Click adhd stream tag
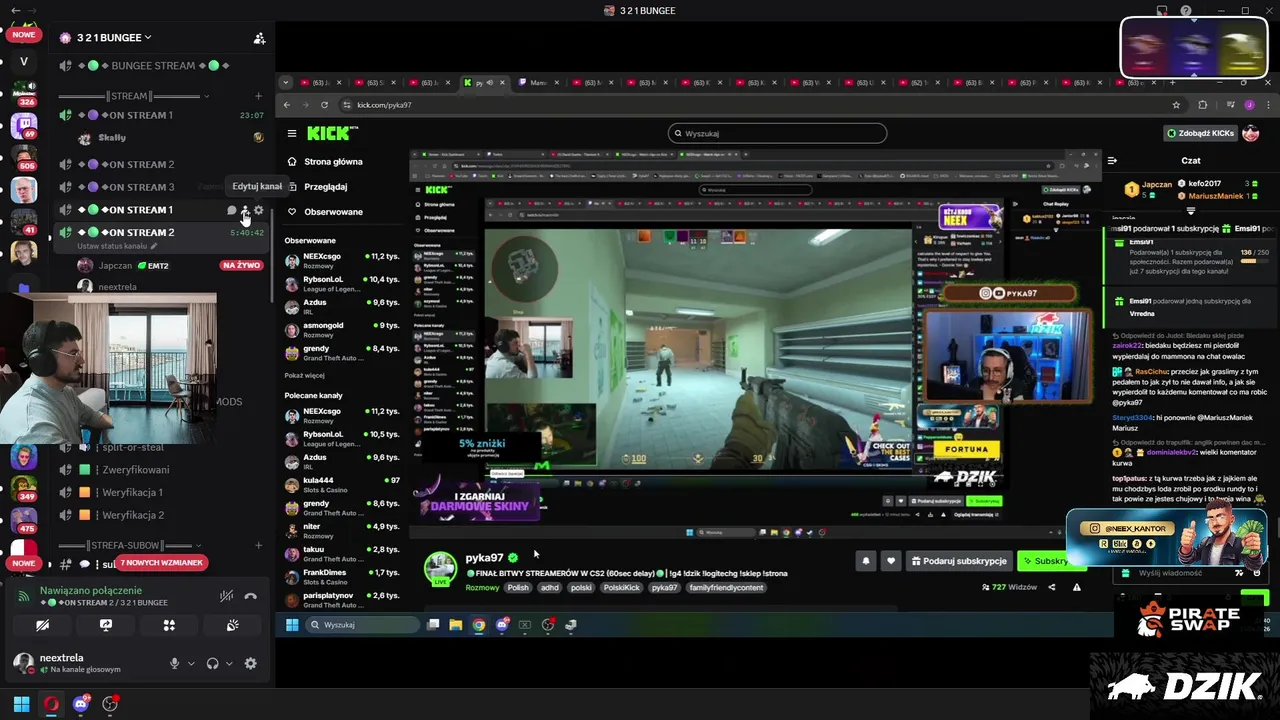The width and height of the screenshot is (1280, 720). (550, 588)
